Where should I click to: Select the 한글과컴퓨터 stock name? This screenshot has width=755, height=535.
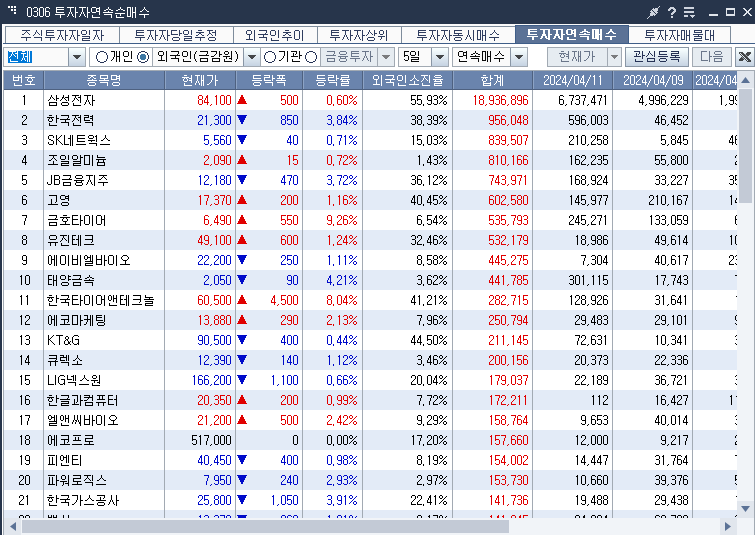82,400
